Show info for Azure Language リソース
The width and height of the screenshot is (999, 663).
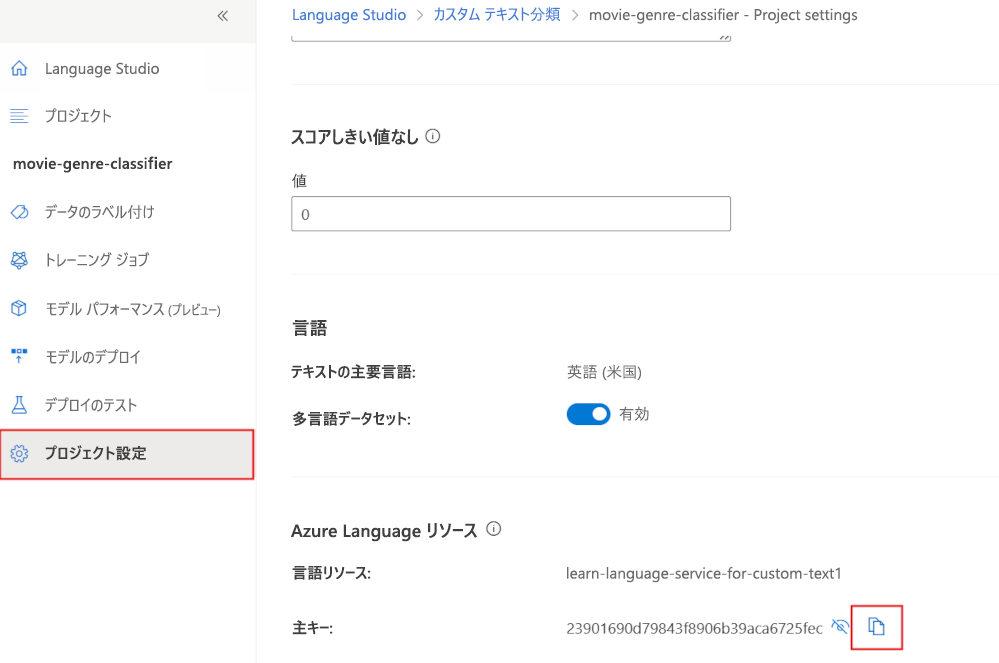coord(494,529)
